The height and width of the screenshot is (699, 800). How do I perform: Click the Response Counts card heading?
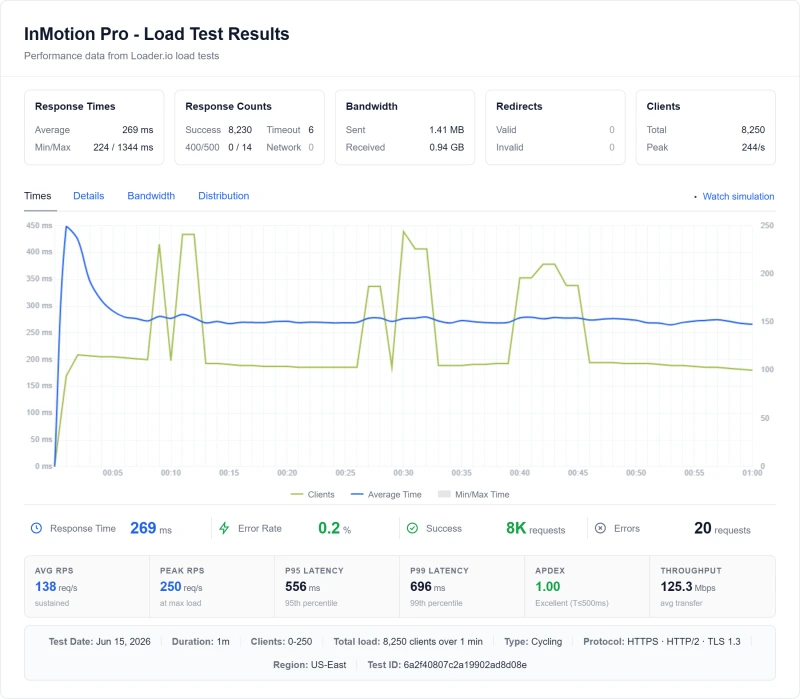pos(228,106)
